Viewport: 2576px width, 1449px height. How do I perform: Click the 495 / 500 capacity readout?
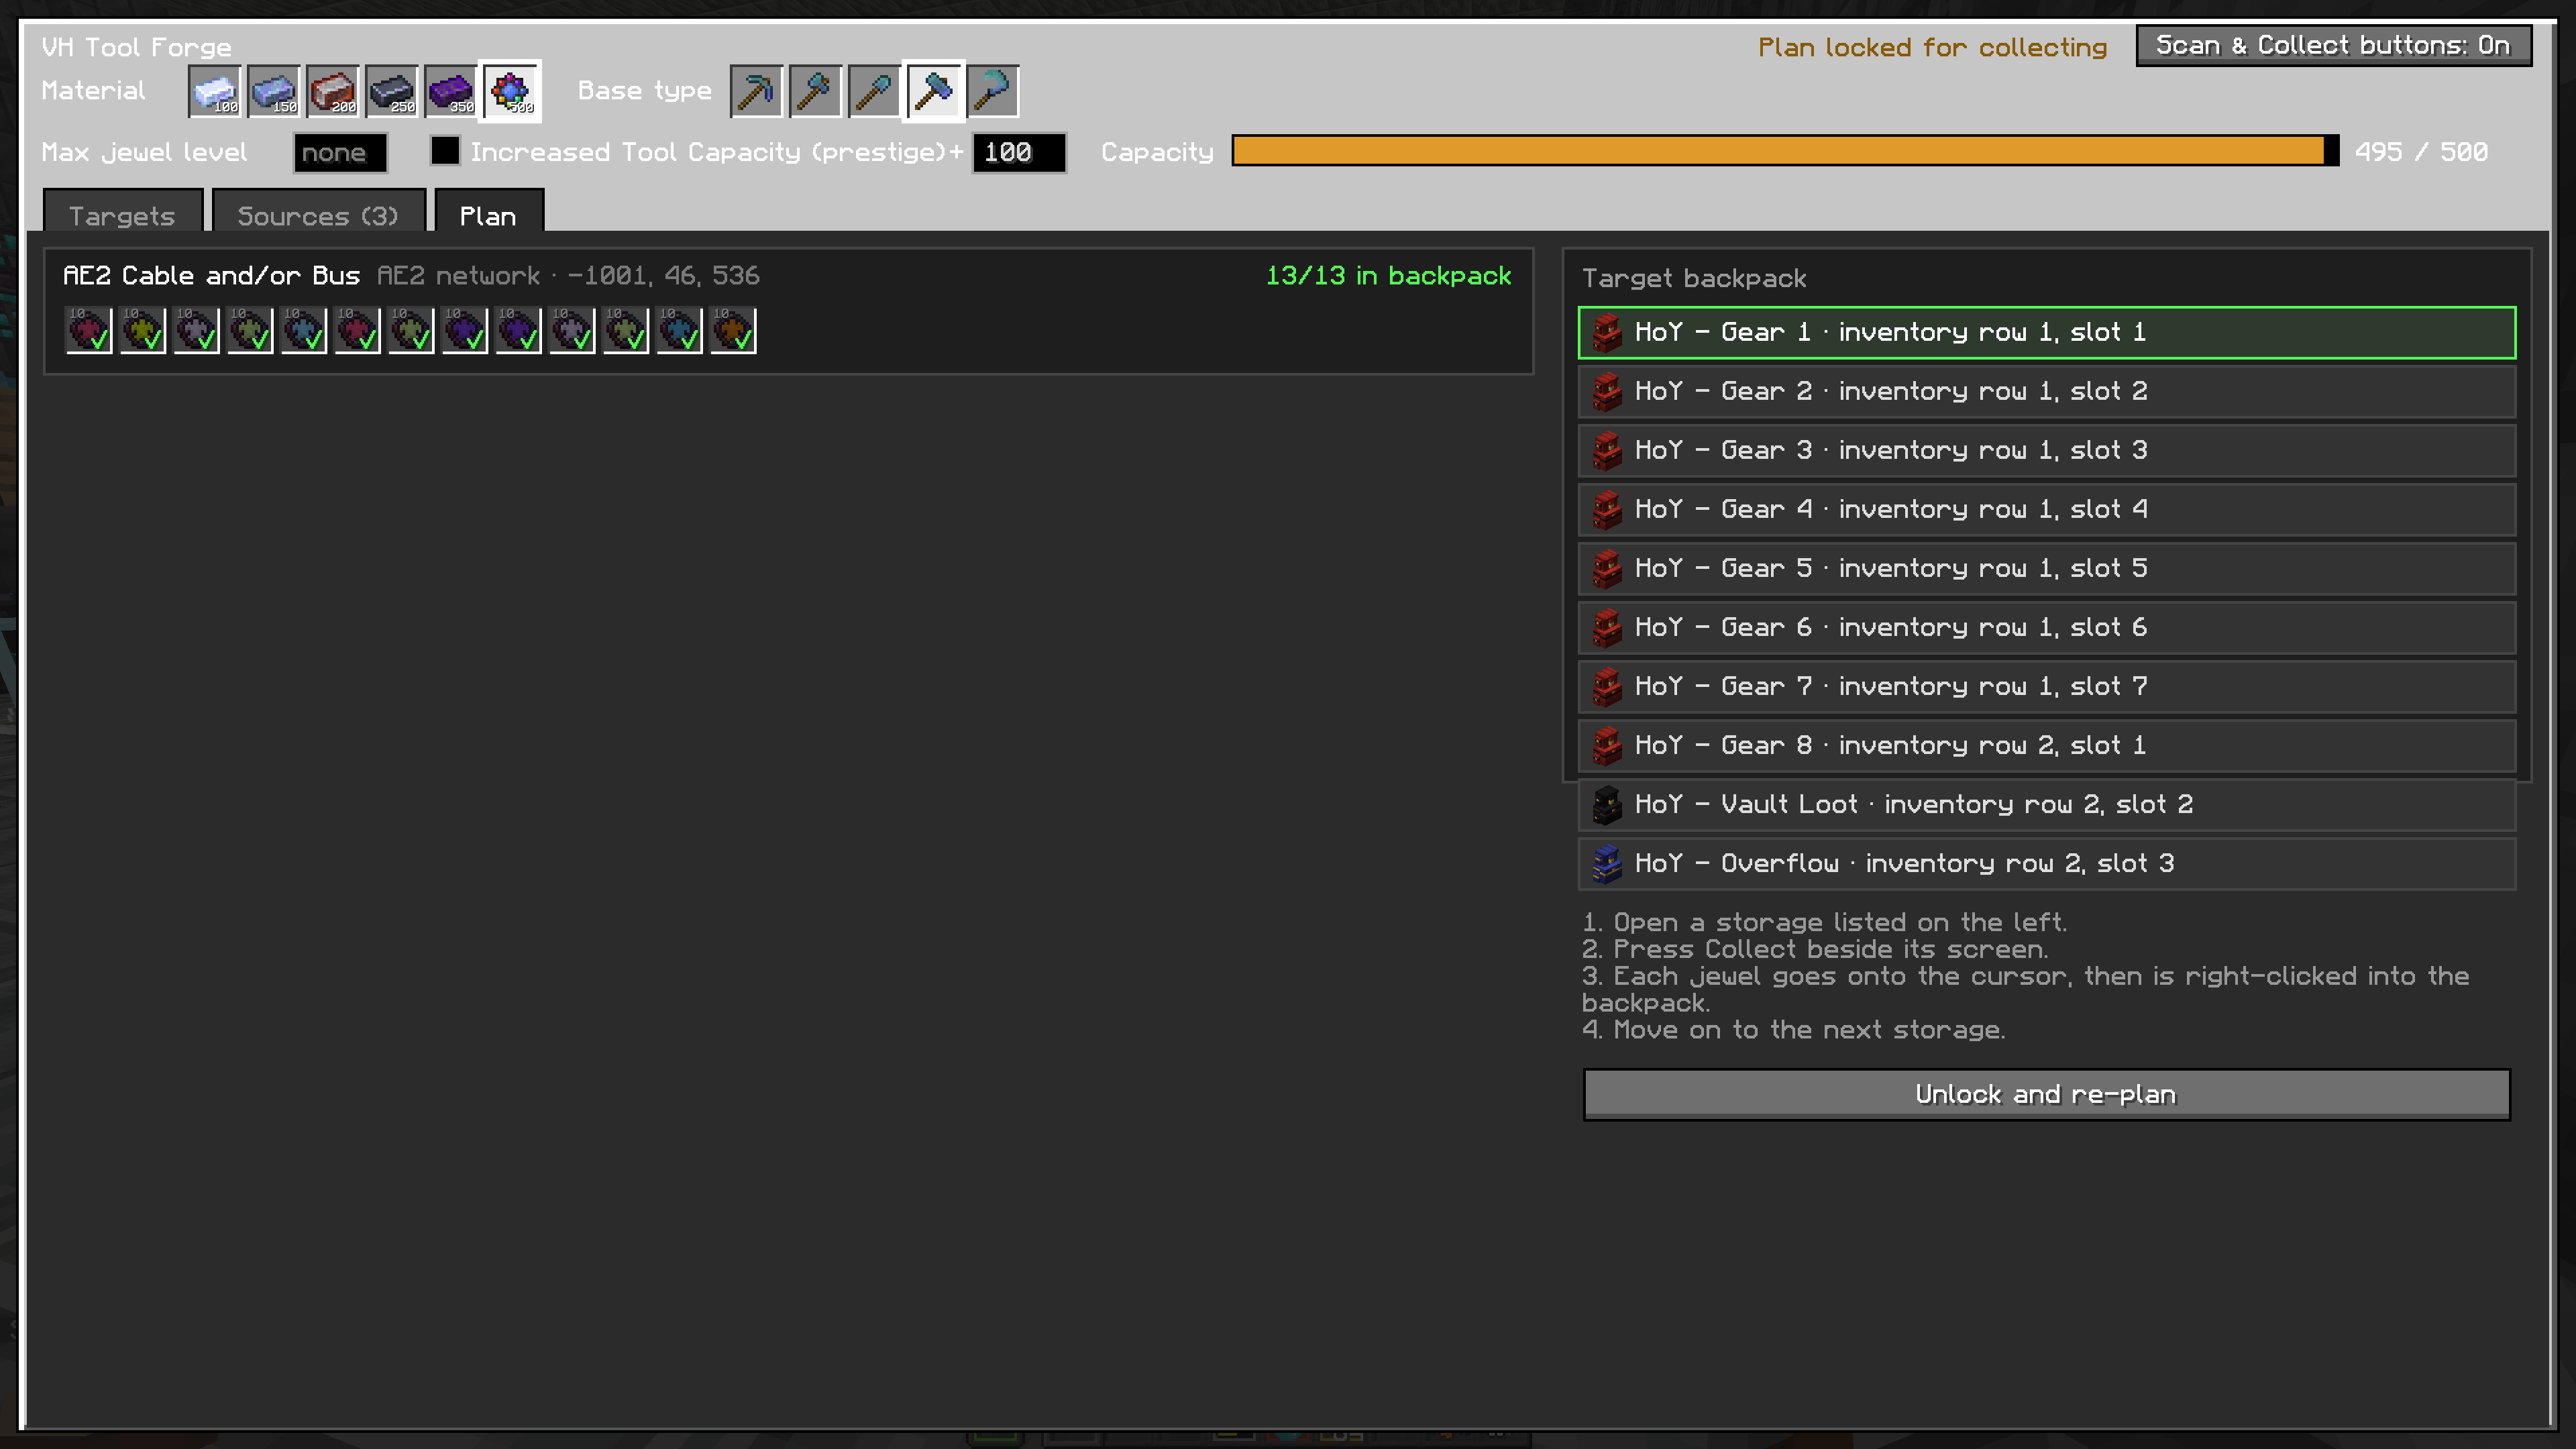point(2421,152)
